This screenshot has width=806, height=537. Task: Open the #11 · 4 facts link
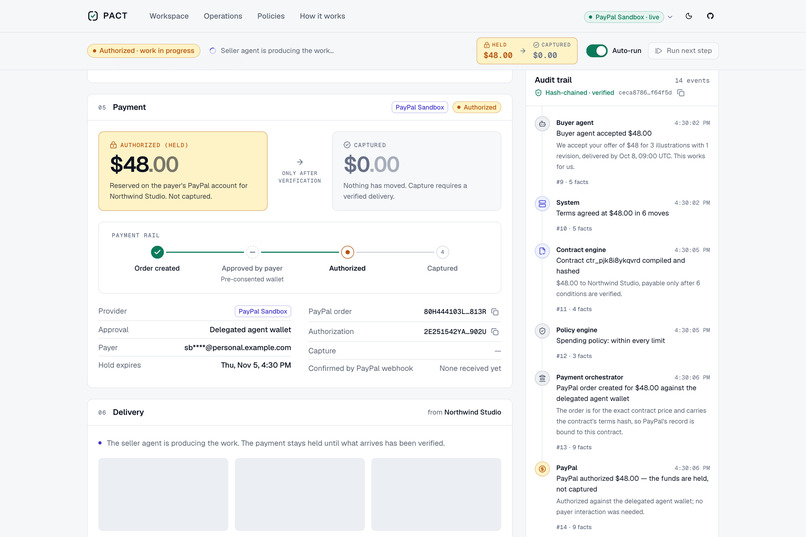574,309
